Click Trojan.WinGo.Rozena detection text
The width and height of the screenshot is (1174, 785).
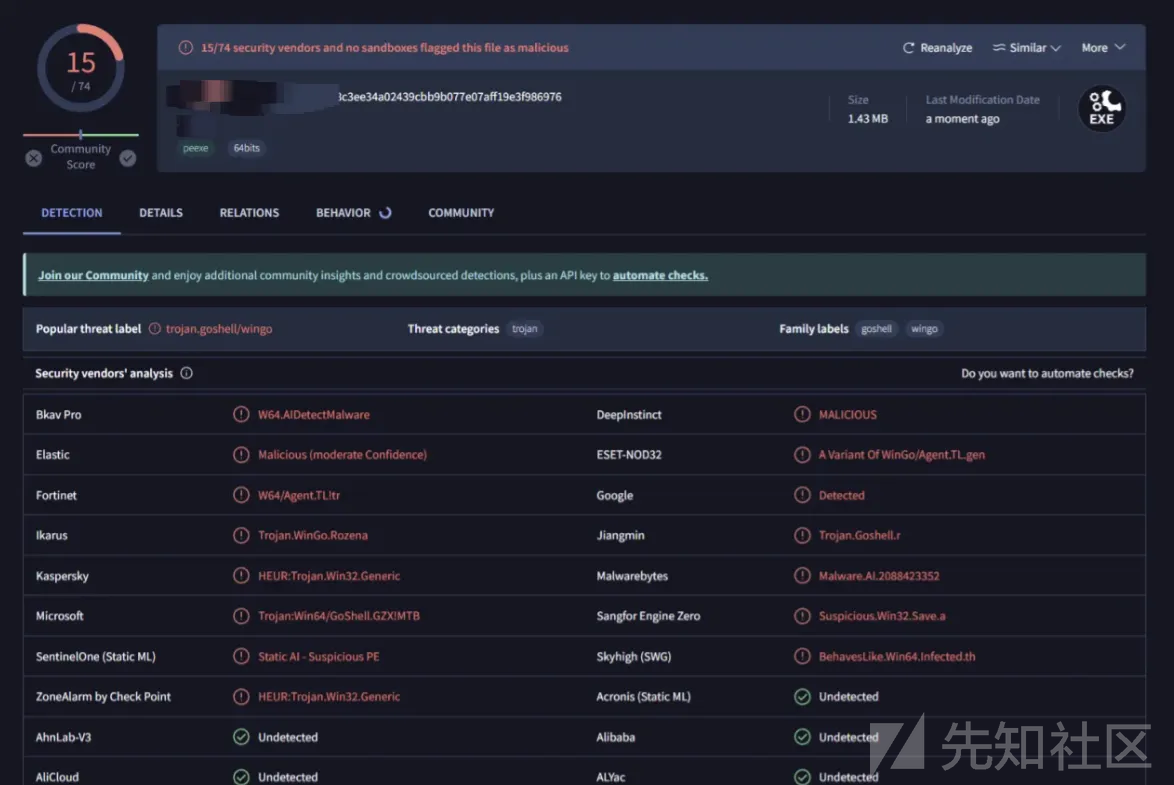[x=313, y=536]
